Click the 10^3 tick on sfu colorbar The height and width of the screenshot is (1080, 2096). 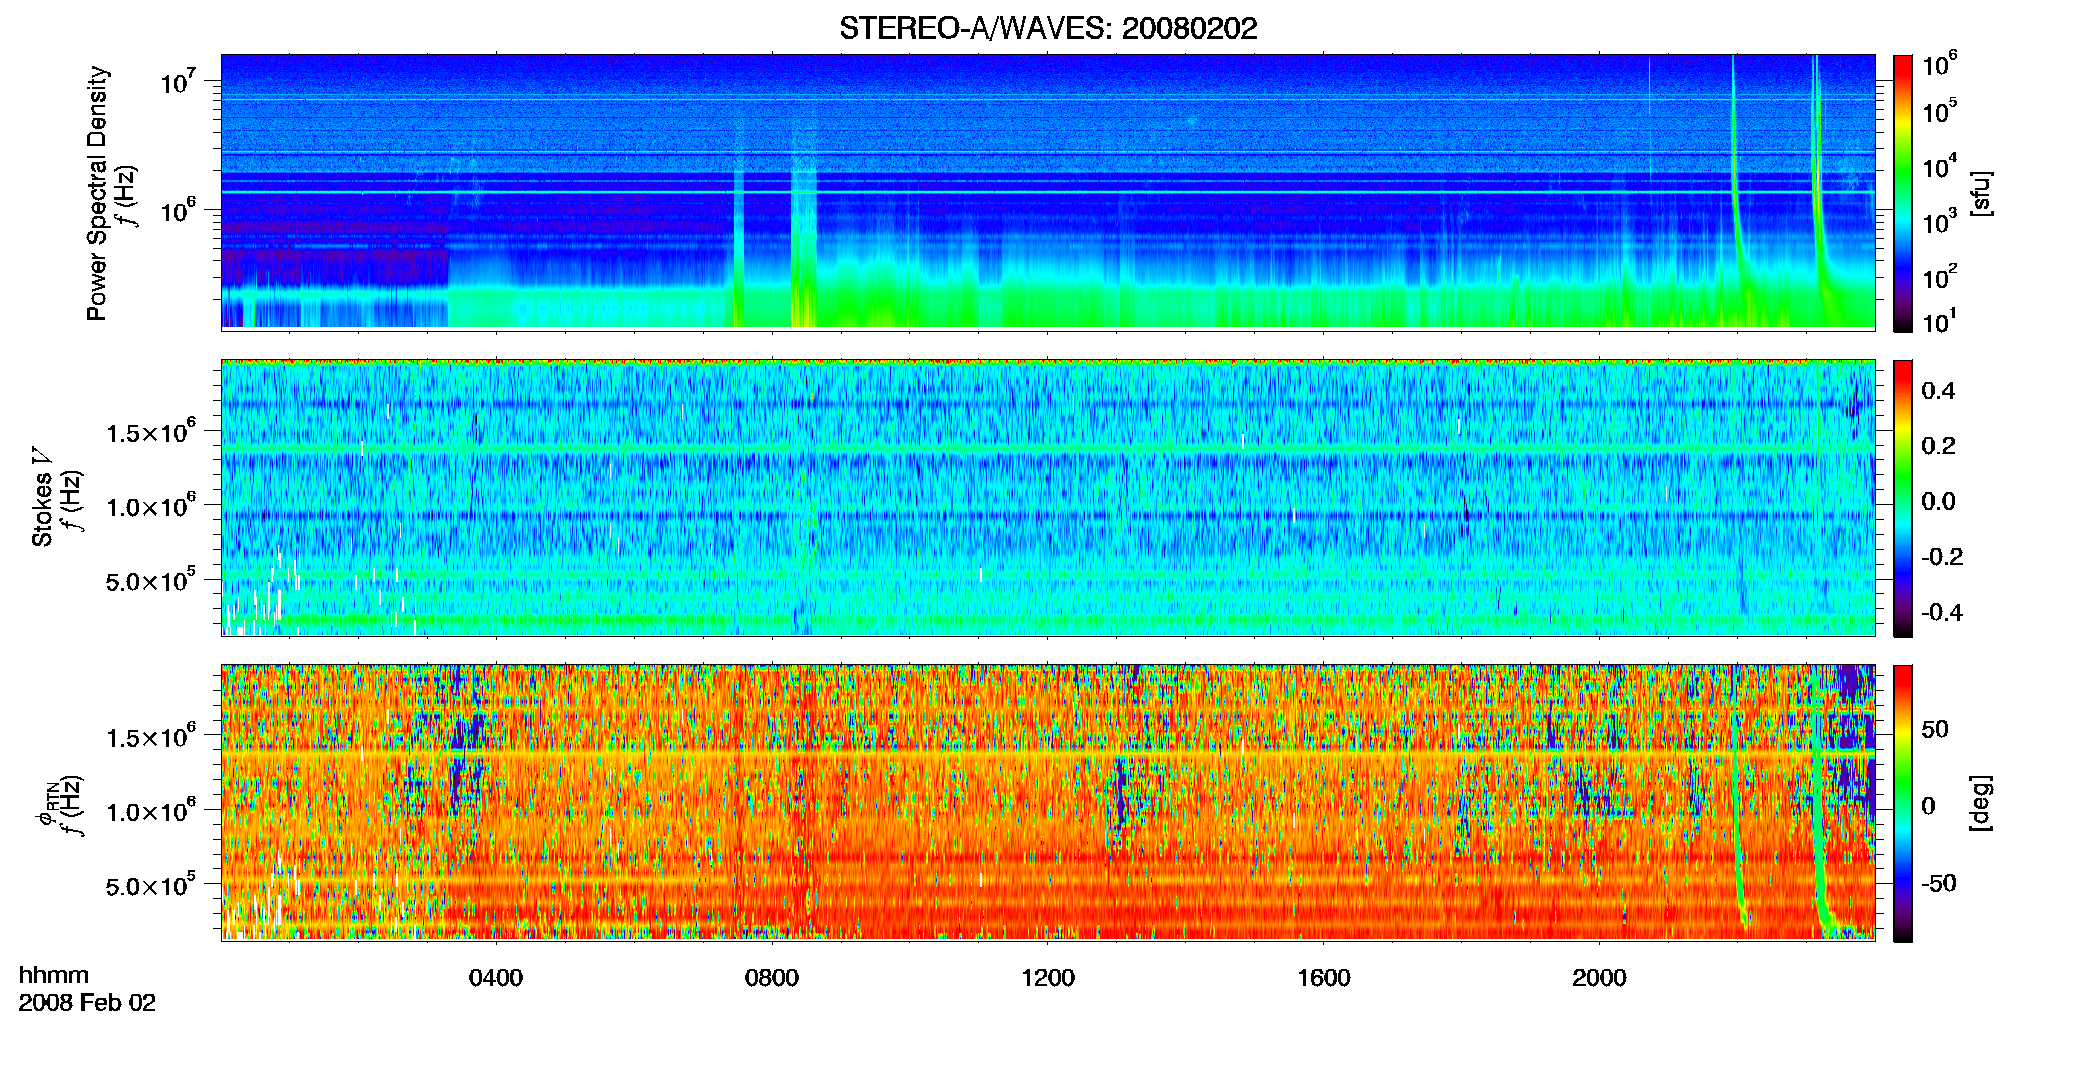pos(1940,221)
